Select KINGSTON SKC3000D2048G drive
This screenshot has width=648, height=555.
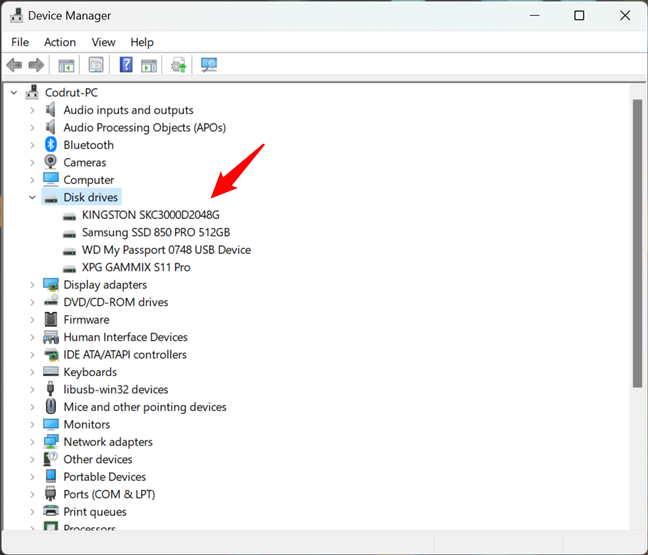coord(150,215)
